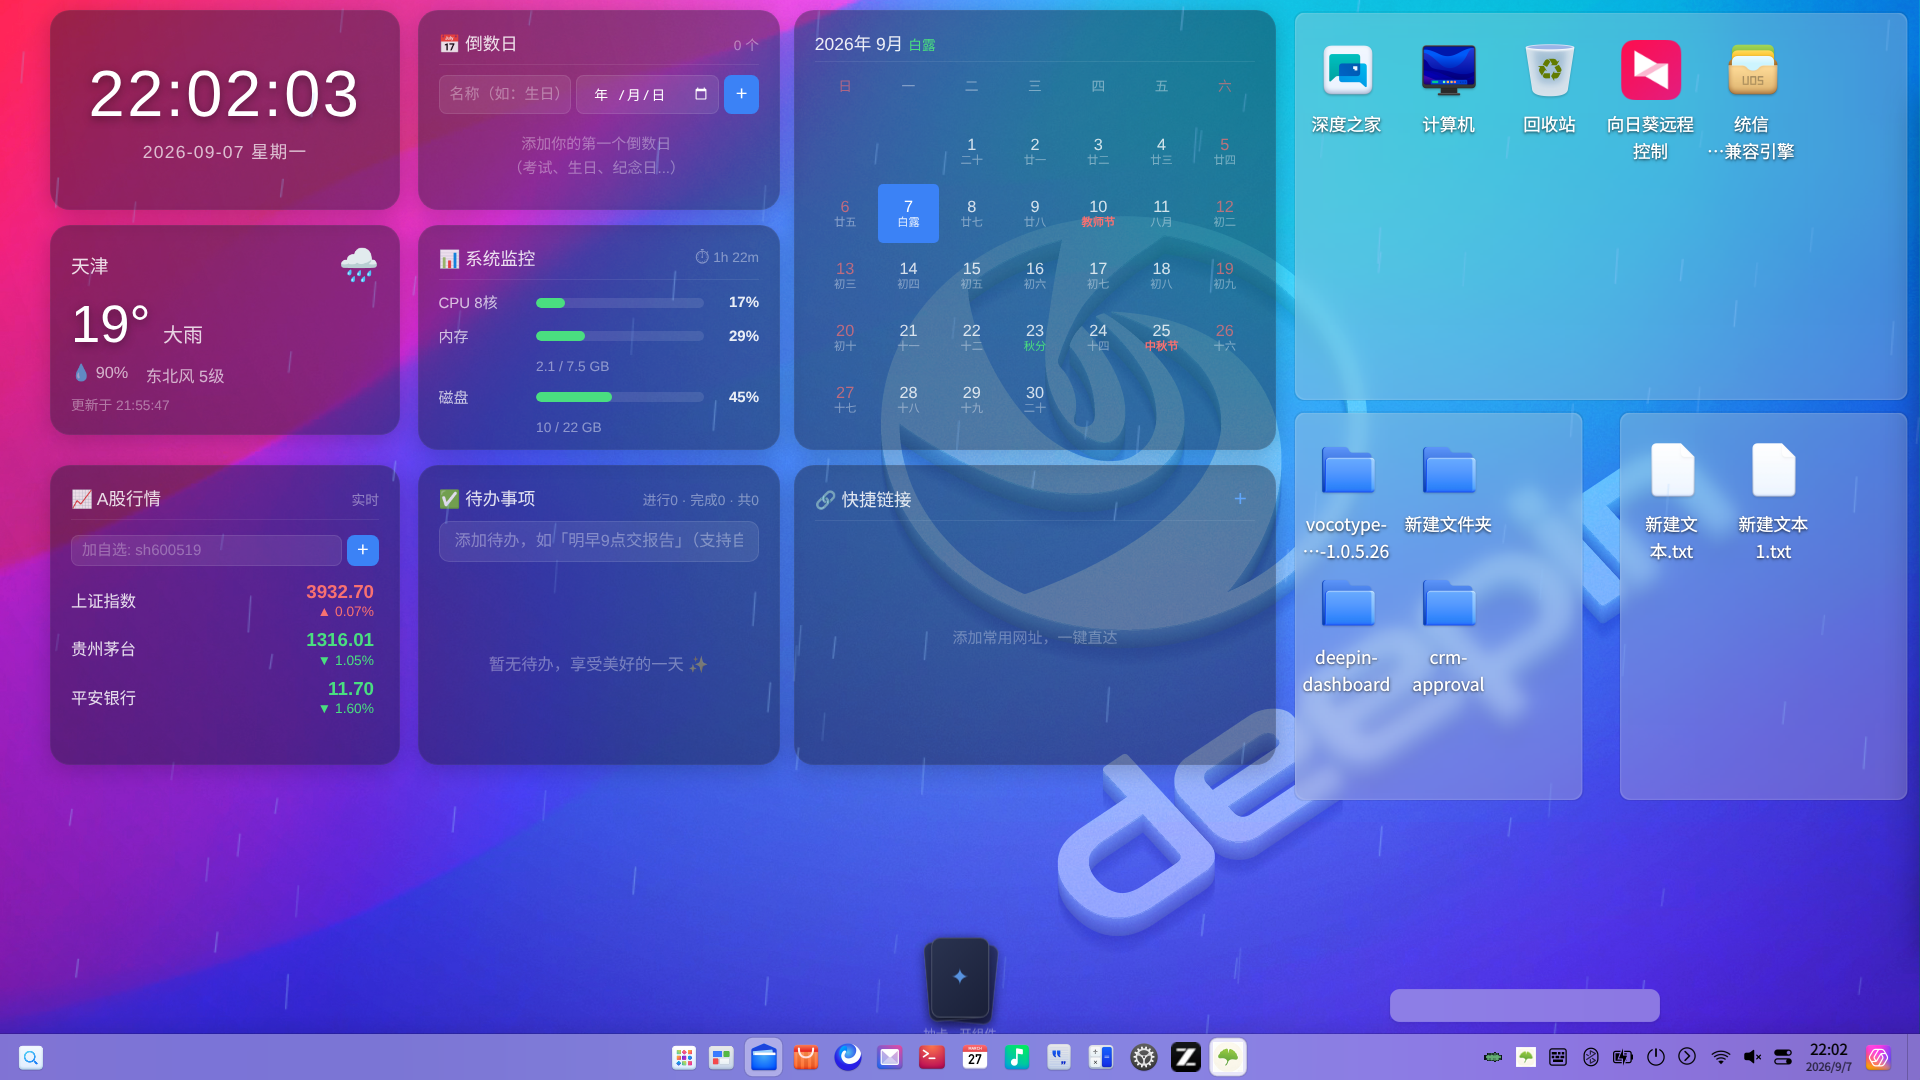Screen dimensions: 1920x1080
Task: Open the browser icon in the dock
Action: pyautogui.click(x=848, y=1057)
